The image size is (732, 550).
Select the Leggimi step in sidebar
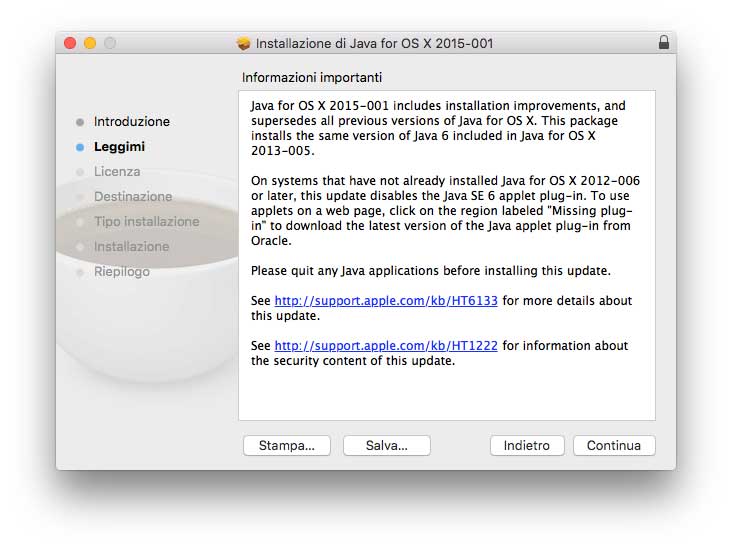[x=120, y=147]
